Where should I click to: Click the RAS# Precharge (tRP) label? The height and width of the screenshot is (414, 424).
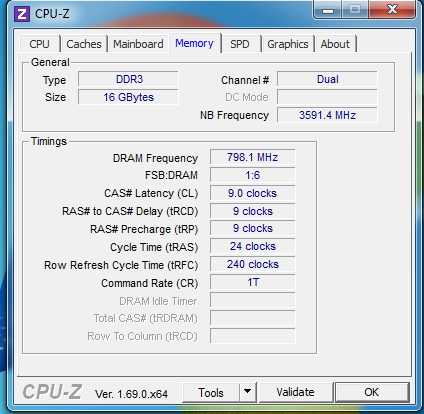(x=144, y=229)
